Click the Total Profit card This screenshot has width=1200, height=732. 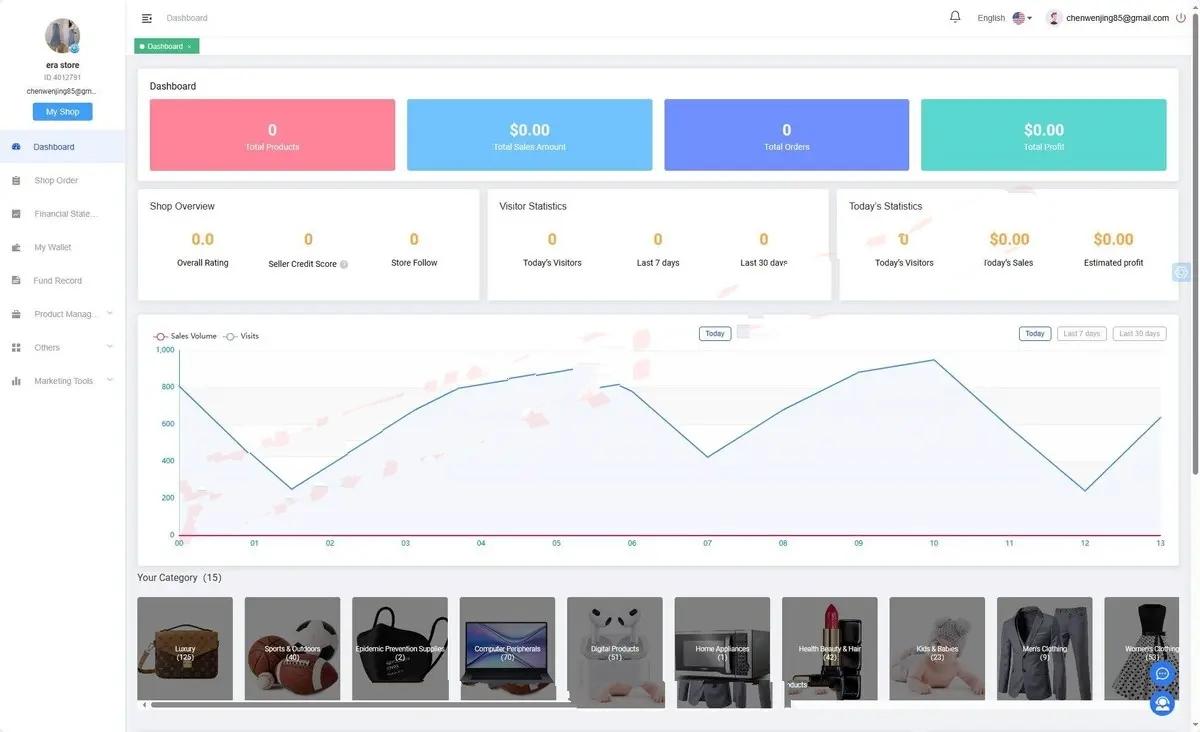(1043, 135)
